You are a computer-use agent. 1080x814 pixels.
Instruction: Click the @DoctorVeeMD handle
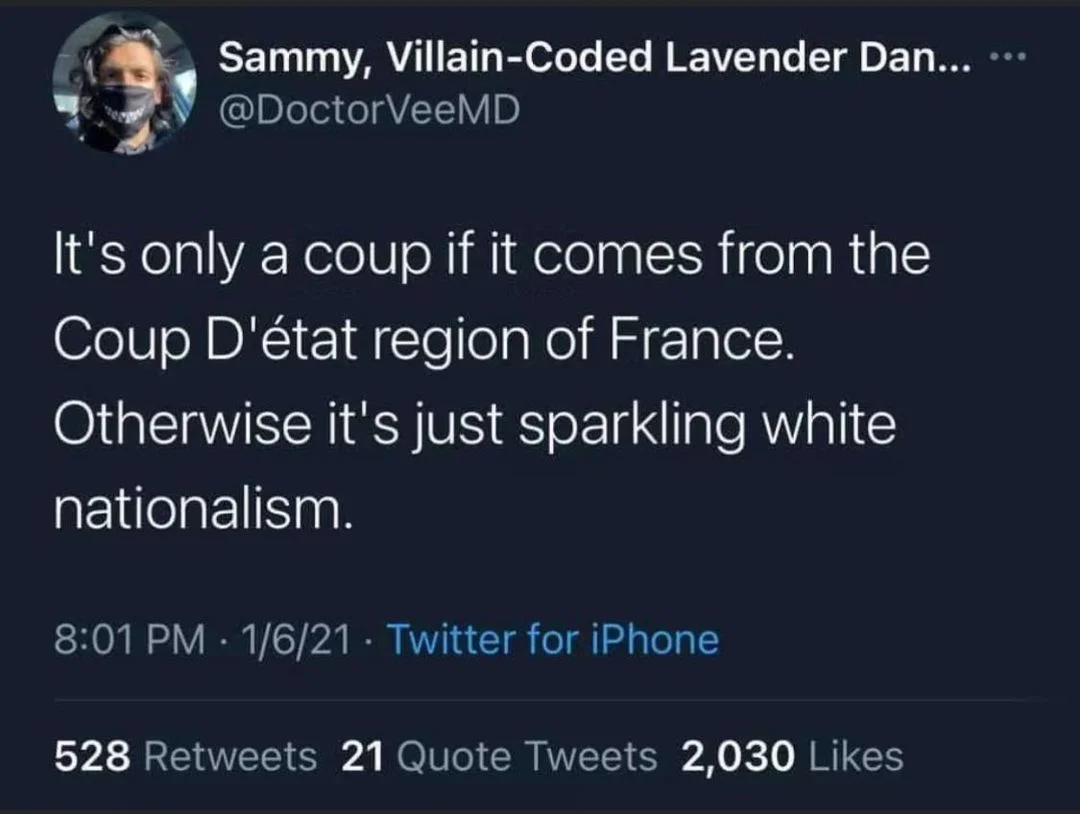point(369,111)
